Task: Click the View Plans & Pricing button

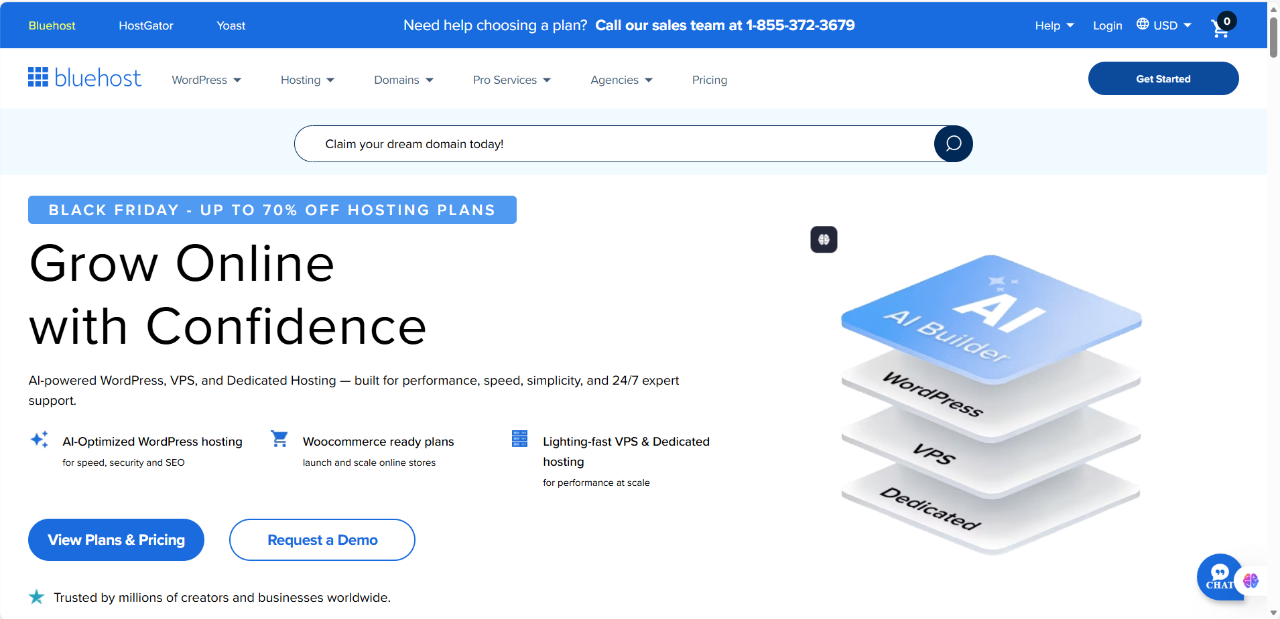Action: click(x=116, y=540)
